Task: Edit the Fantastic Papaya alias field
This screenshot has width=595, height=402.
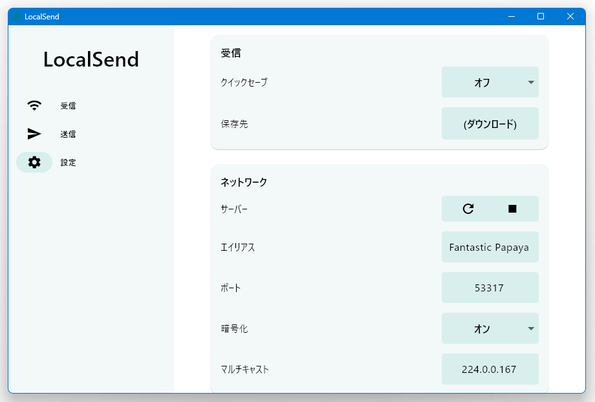Action: (x=490, y=247)
